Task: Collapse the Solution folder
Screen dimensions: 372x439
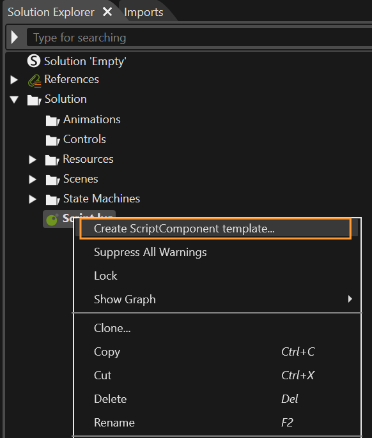Action: pos(14,99)
